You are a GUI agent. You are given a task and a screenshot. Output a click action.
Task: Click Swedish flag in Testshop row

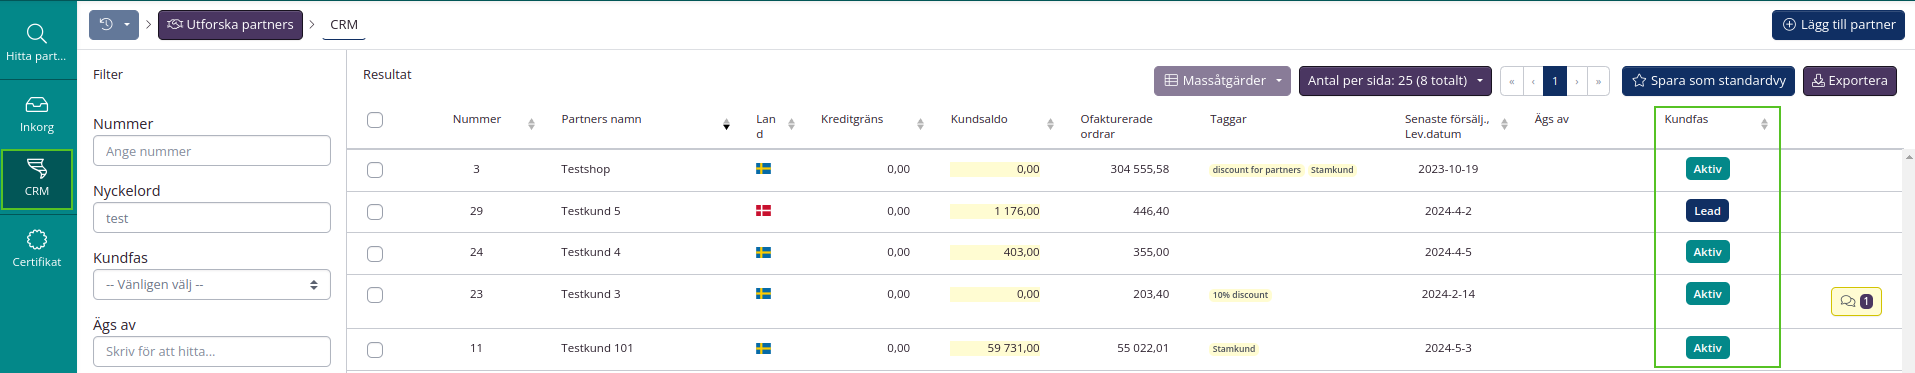763,169
